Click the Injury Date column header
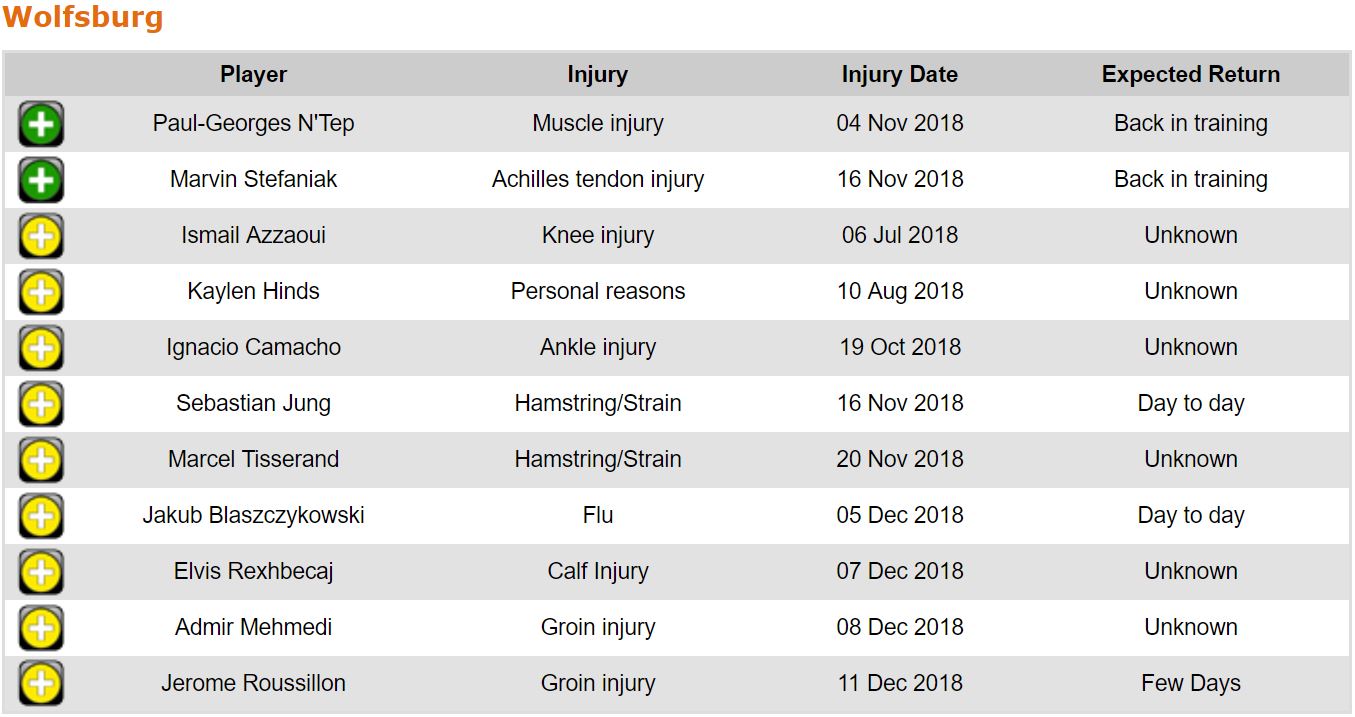This screenshot has height=717, width=1355. coord(899,75)
